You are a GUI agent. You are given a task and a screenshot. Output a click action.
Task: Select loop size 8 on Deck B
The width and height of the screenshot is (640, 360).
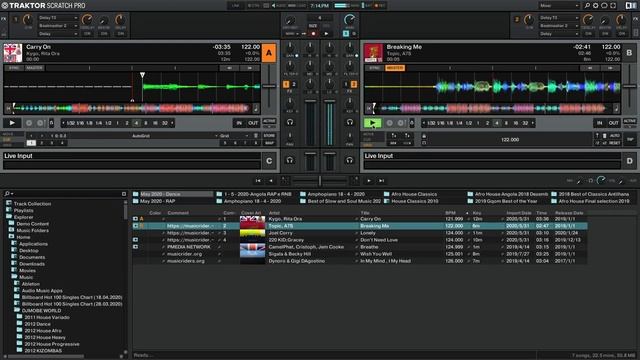[507, 123]
